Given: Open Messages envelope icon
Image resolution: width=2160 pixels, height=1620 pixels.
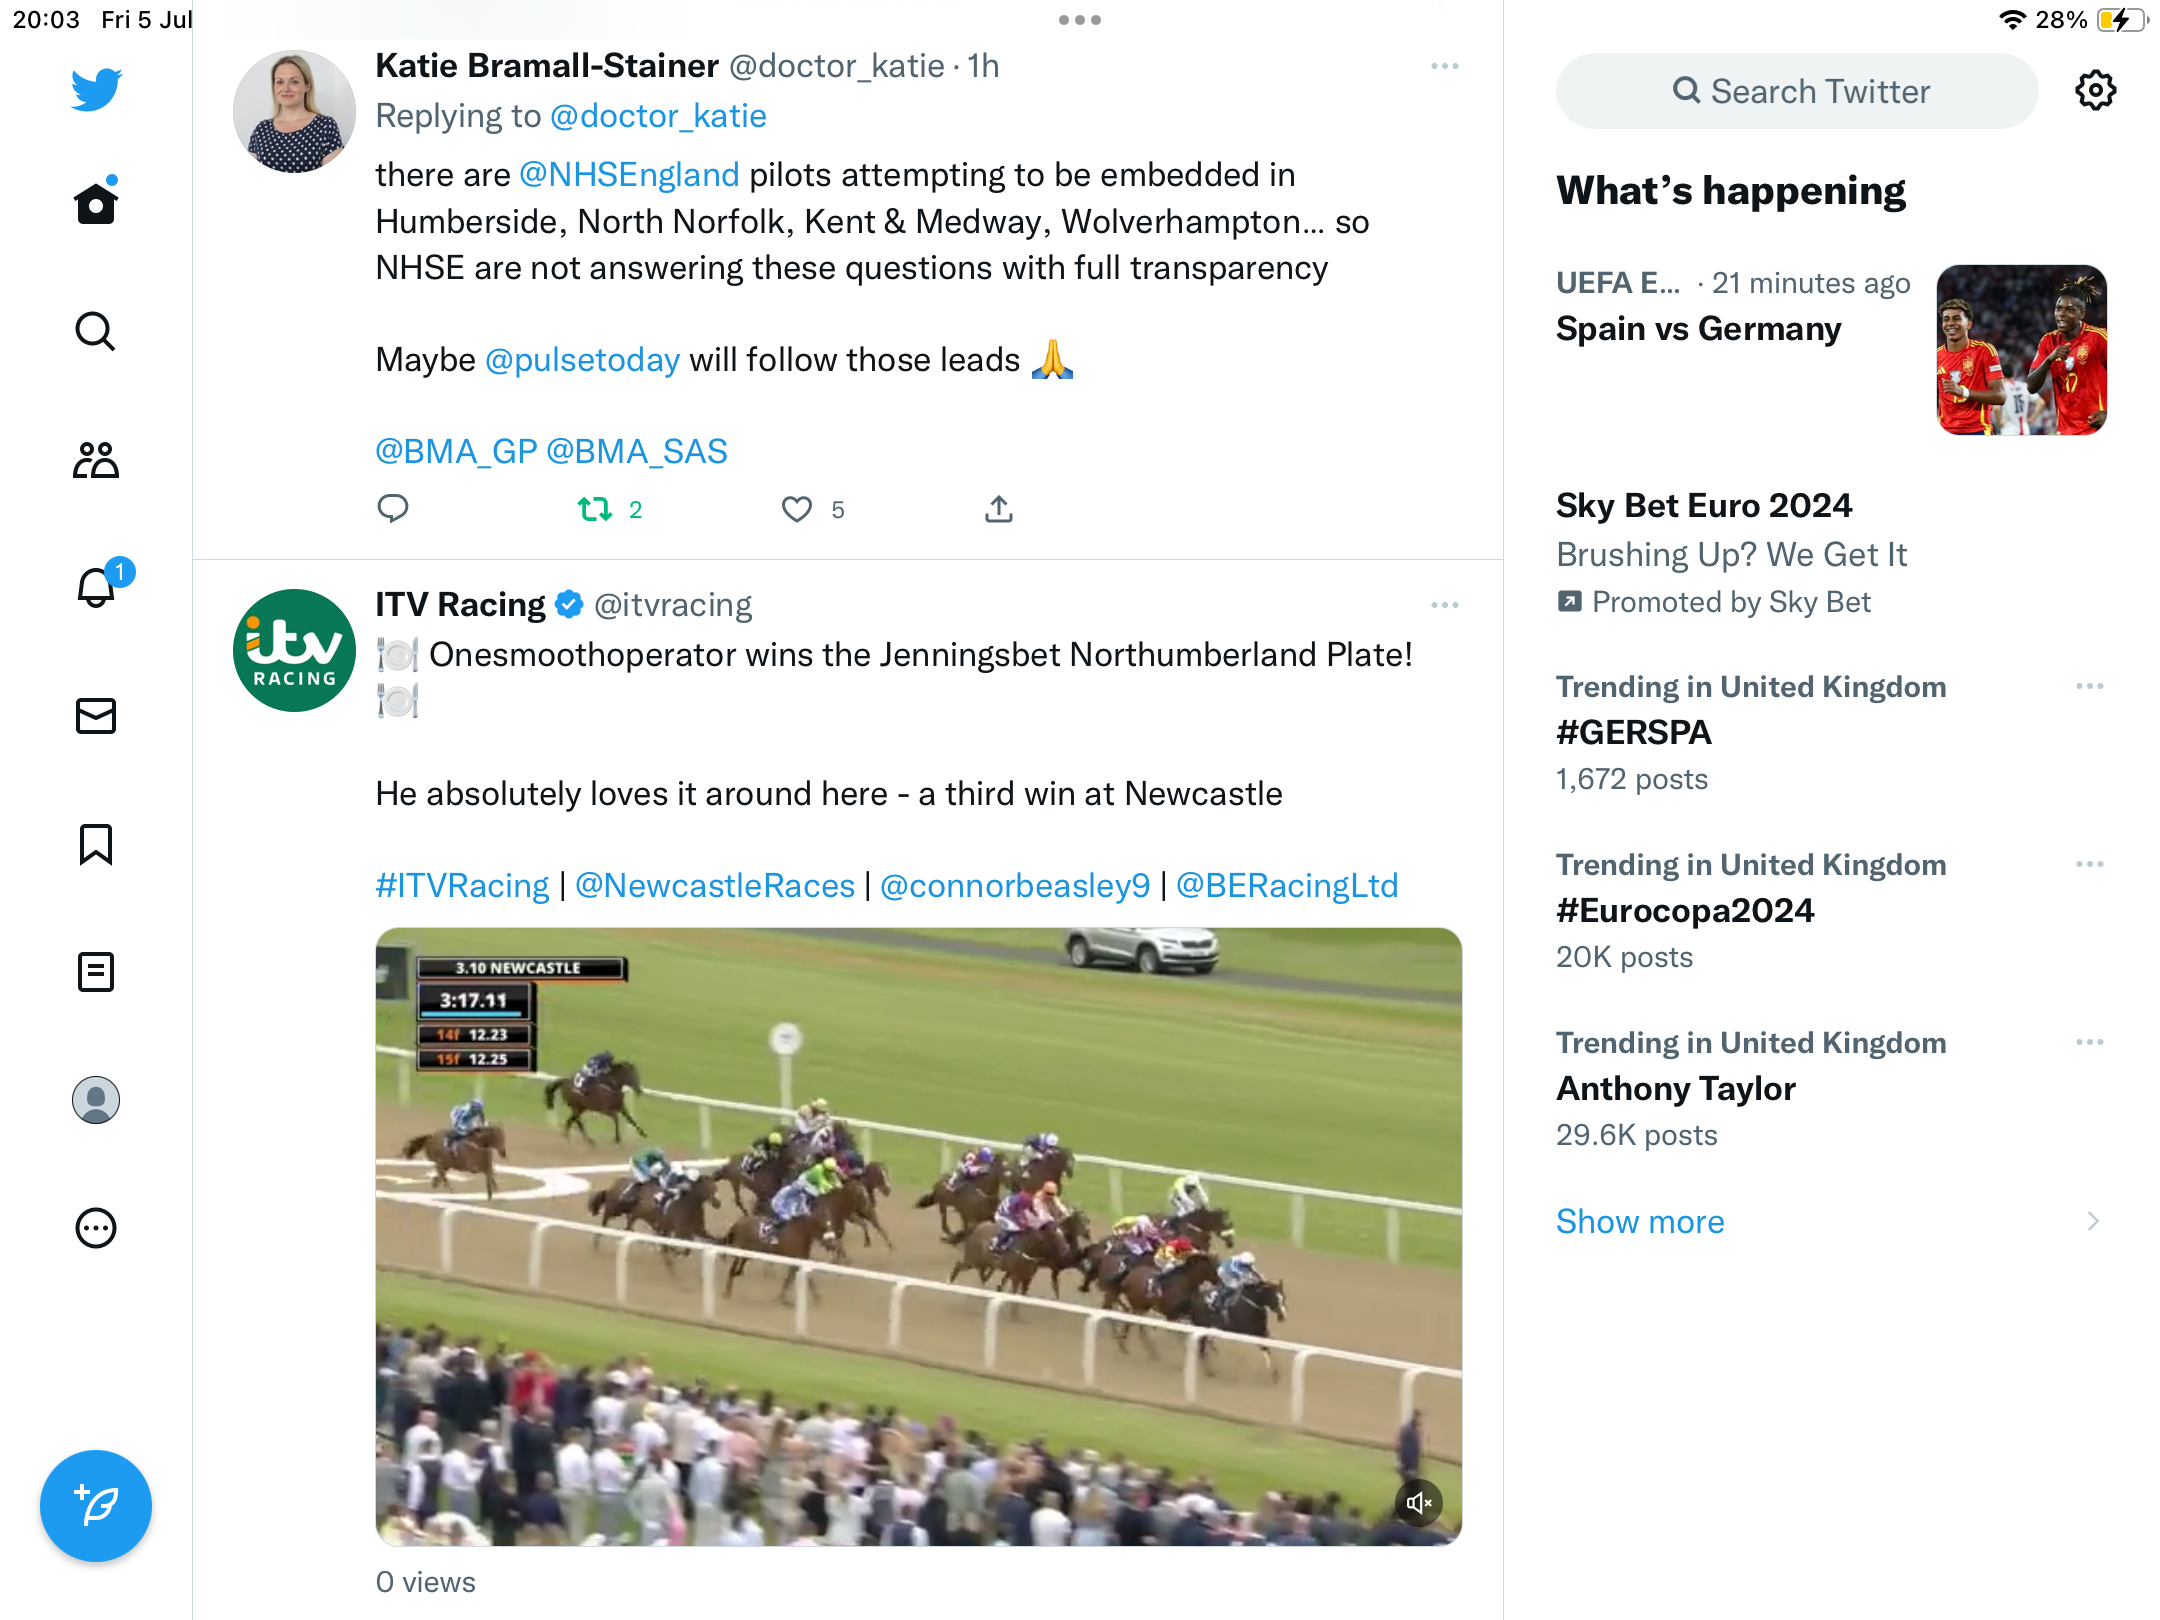Looking at the screenshot, I should coord(96,716).
